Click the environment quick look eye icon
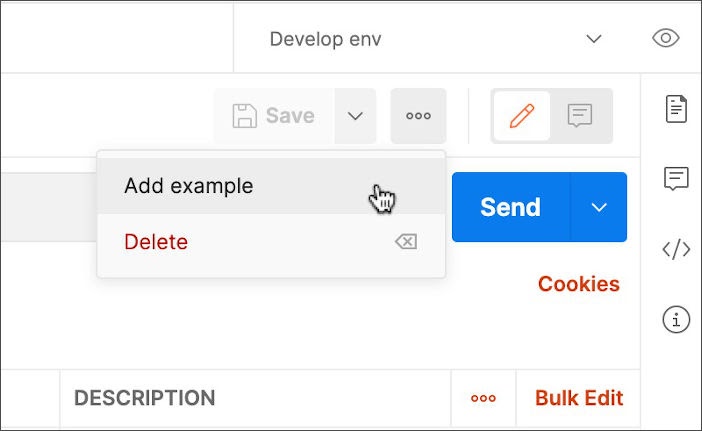The image size is (702, 431). pos(665,39)
